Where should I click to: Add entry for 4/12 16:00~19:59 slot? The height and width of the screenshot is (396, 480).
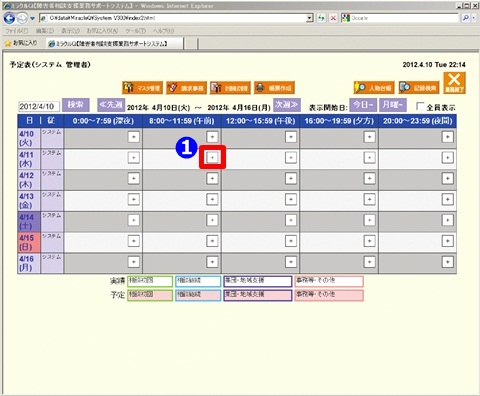[369, 178]
